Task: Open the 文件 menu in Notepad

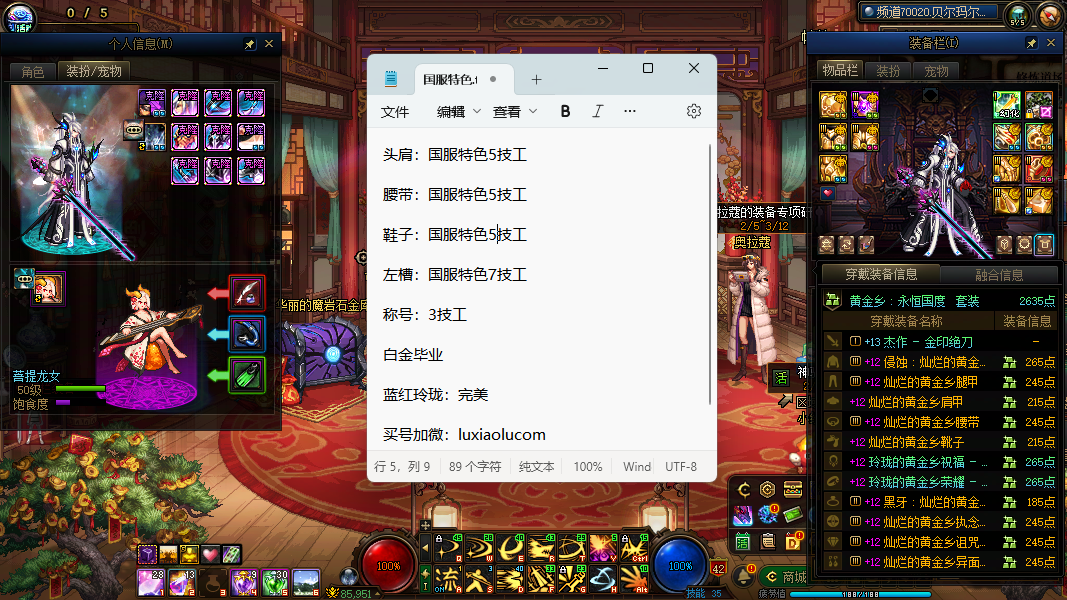Action: (x=395, y=111)
